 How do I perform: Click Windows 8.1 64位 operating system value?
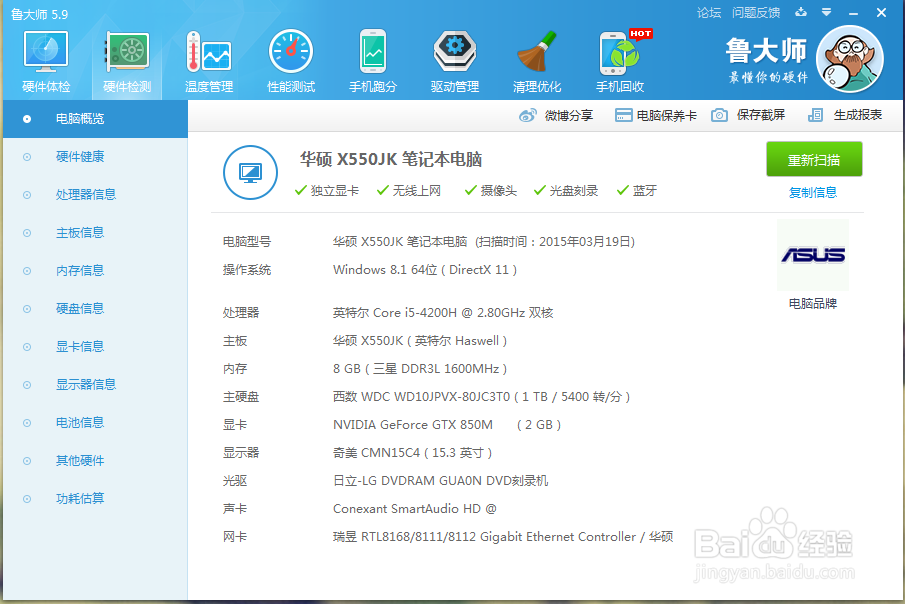pos(425,270)
